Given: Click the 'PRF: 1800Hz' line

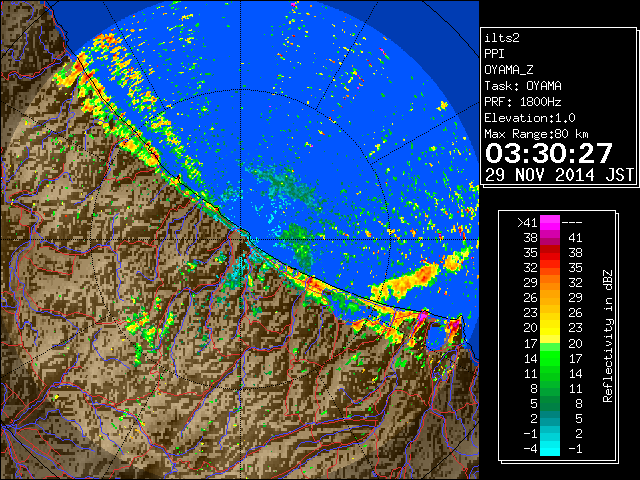Looking at the screenshot, I should click(x=522, y=102).
